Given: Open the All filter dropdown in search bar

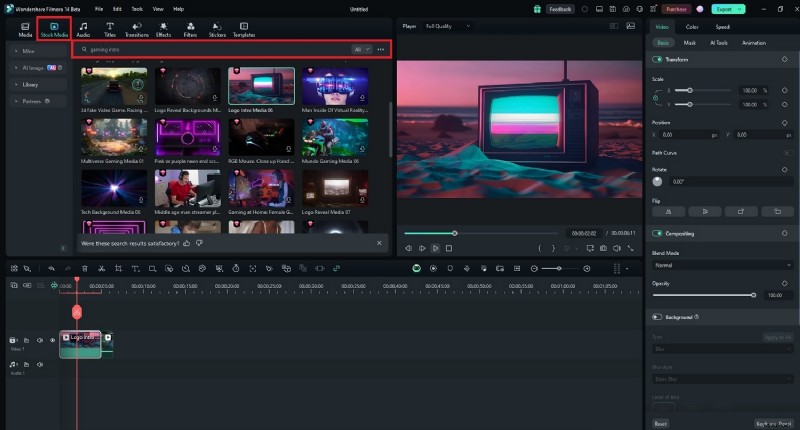Looking at the screenshot, I should coord(361,49).
